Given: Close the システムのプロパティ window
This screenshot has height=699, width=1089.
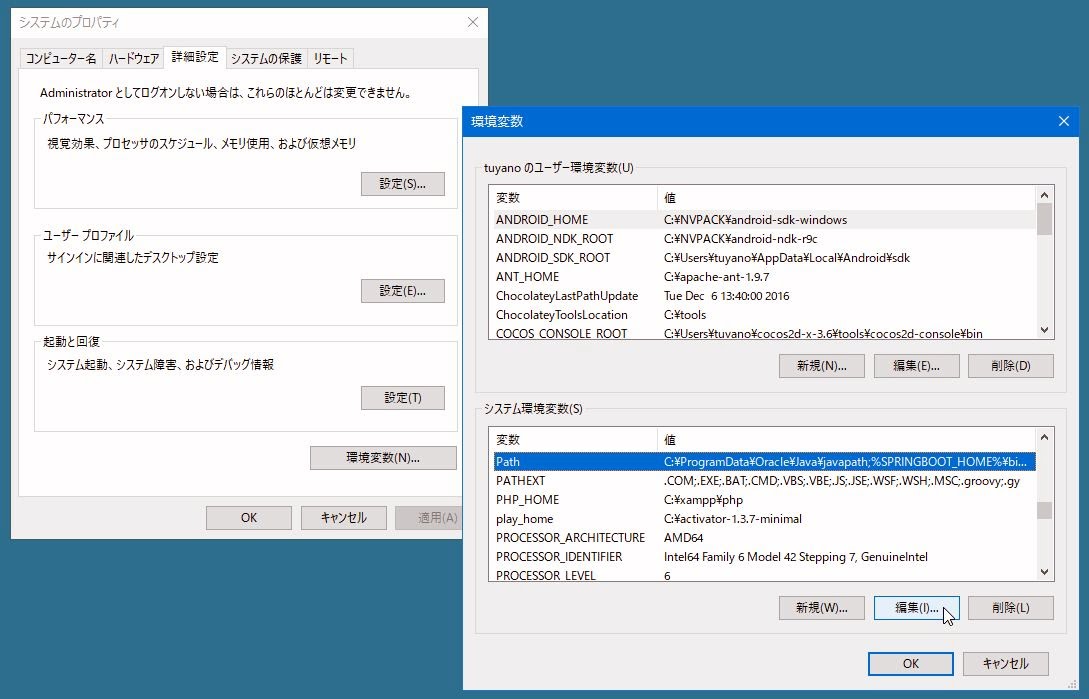Looking at the screenshot, I should tap(472, 22).
